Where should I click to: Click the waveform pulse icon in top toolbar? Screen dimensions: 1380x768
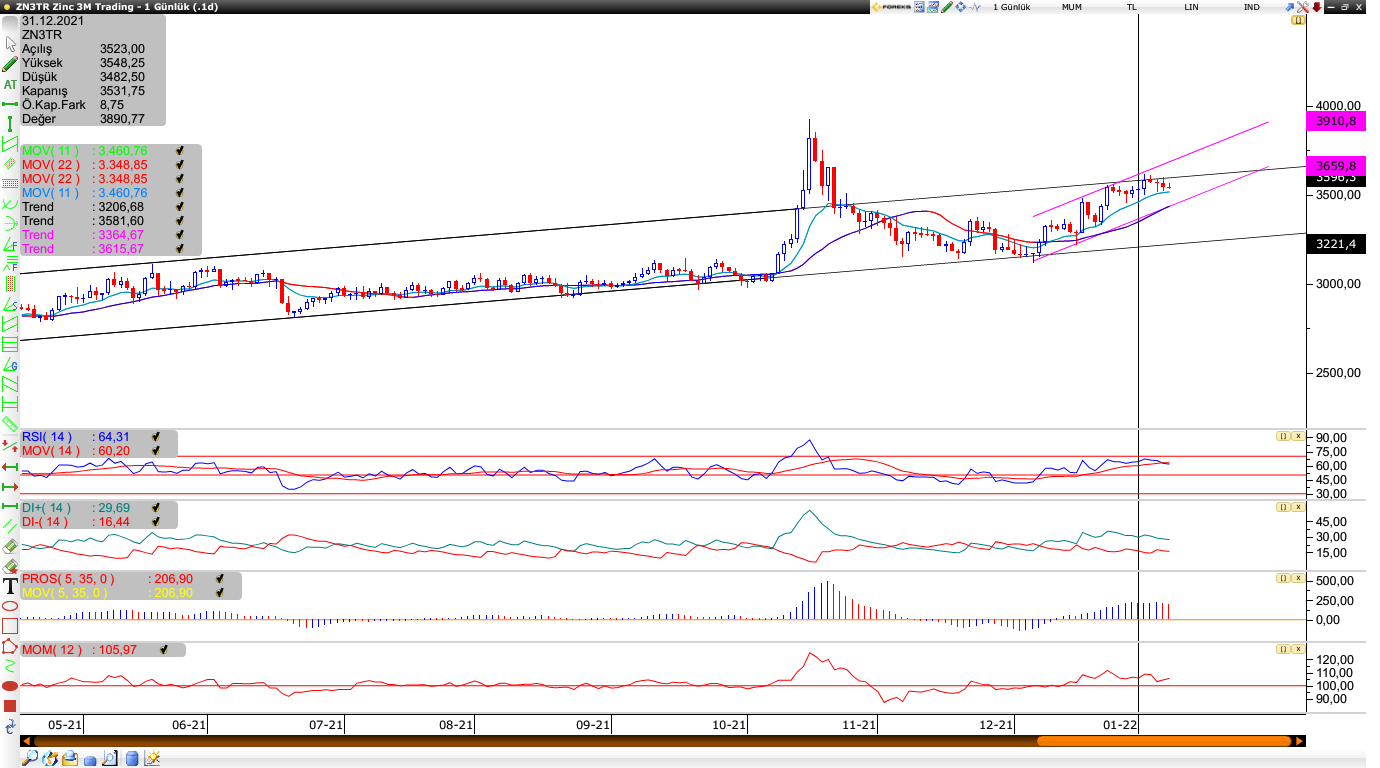(x=975, y=7)
